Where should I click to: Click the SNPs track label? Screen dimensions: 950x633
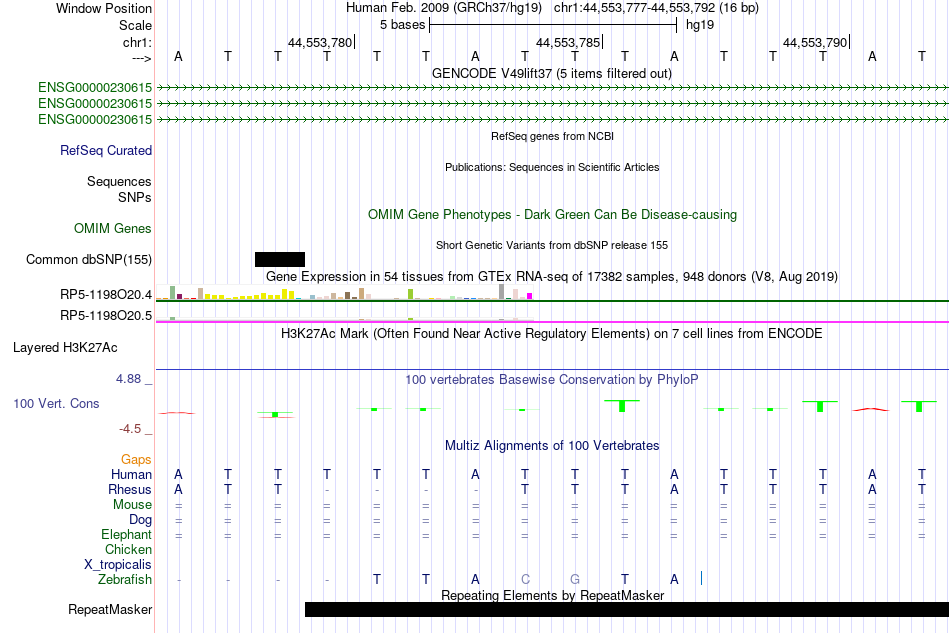click(135, 197)
